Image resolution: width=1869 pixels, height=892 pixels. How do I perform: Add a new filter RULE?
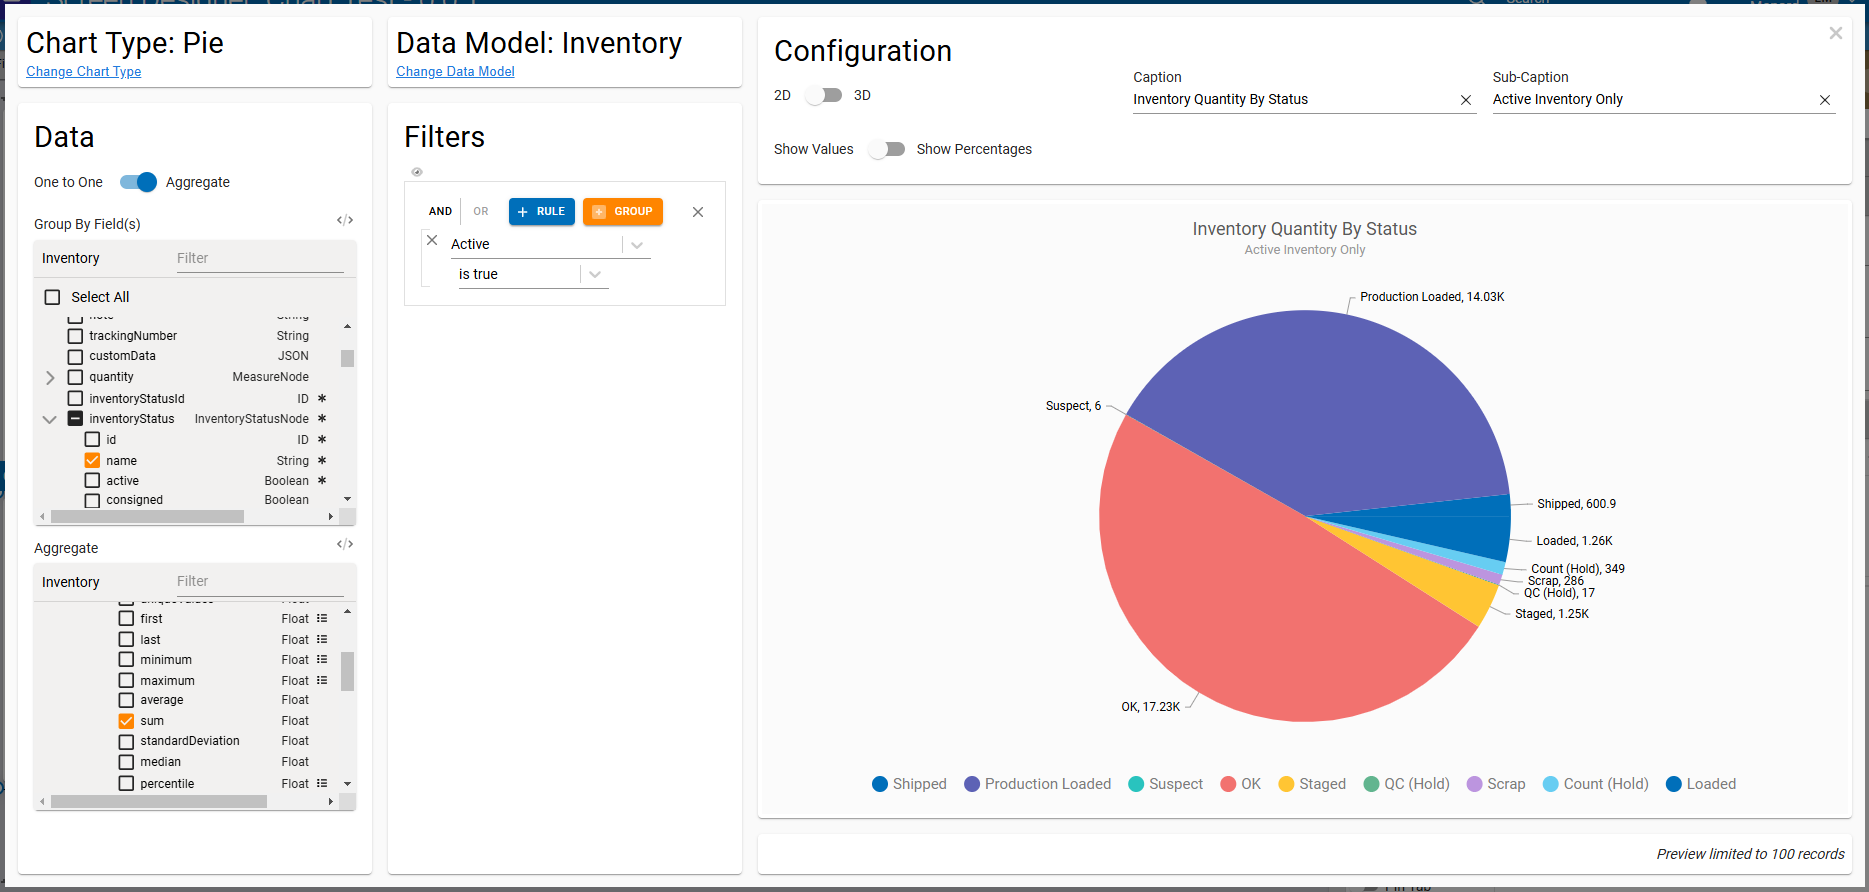tap(542, 211)
